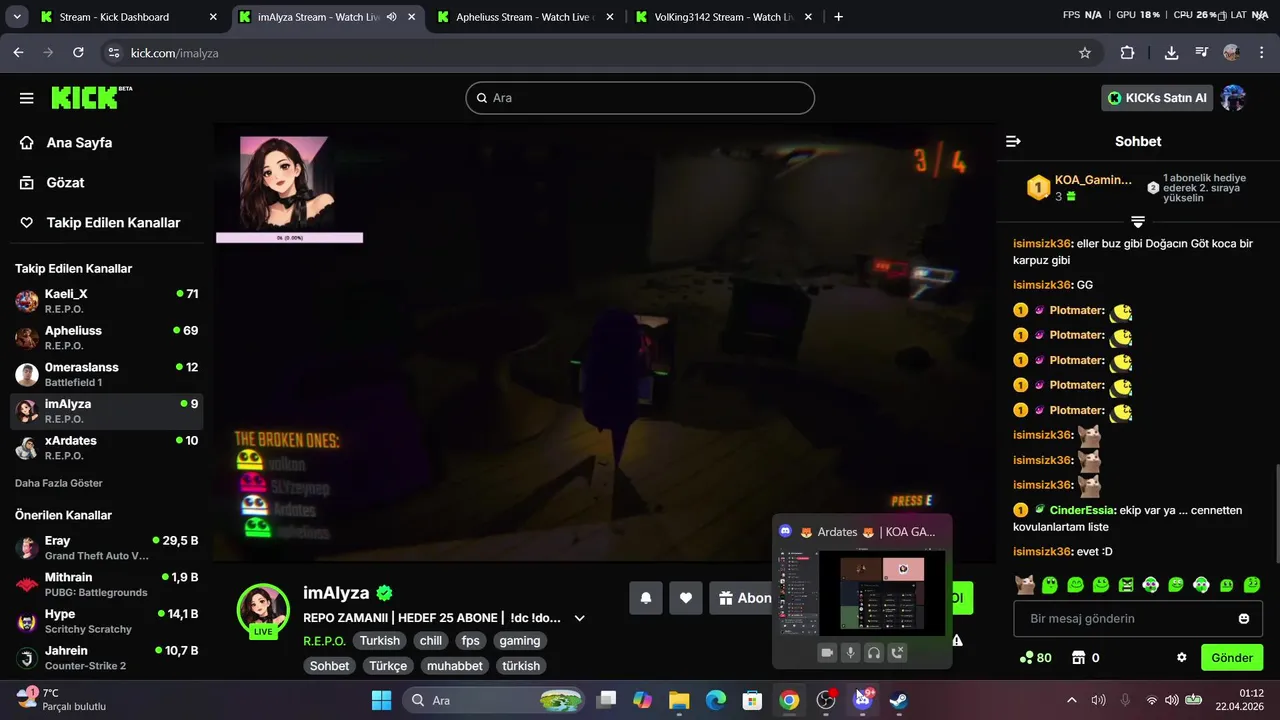
Task: Select the Turkish tag
Action: coord(380,641)
